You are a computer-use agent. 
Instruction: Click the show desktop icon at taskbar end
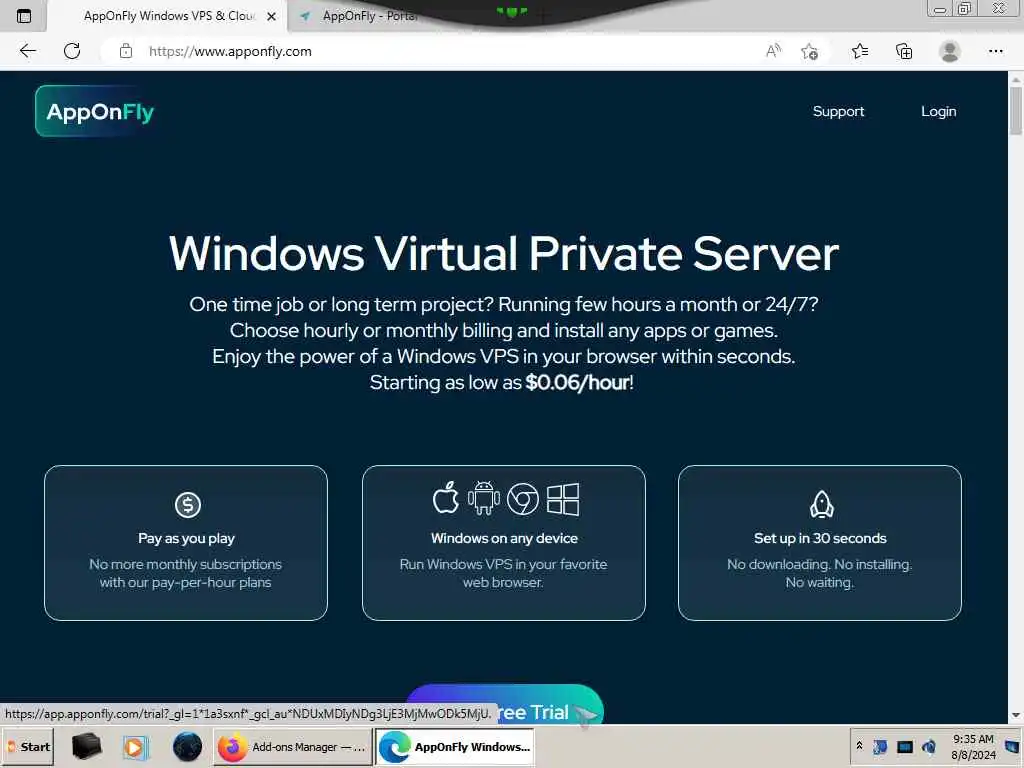[1012, 747]
